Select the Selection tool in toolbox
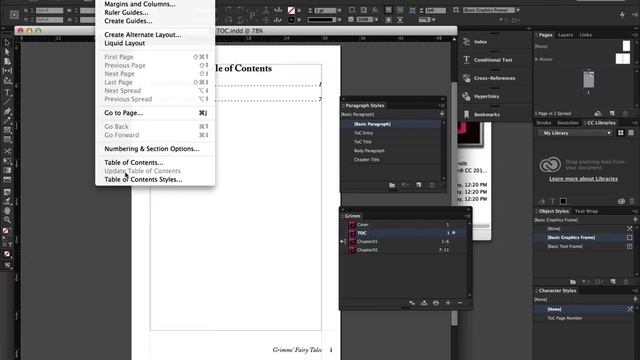Image resolution: width=640 pixels, height=360 pixels. (x=7, y=42)
